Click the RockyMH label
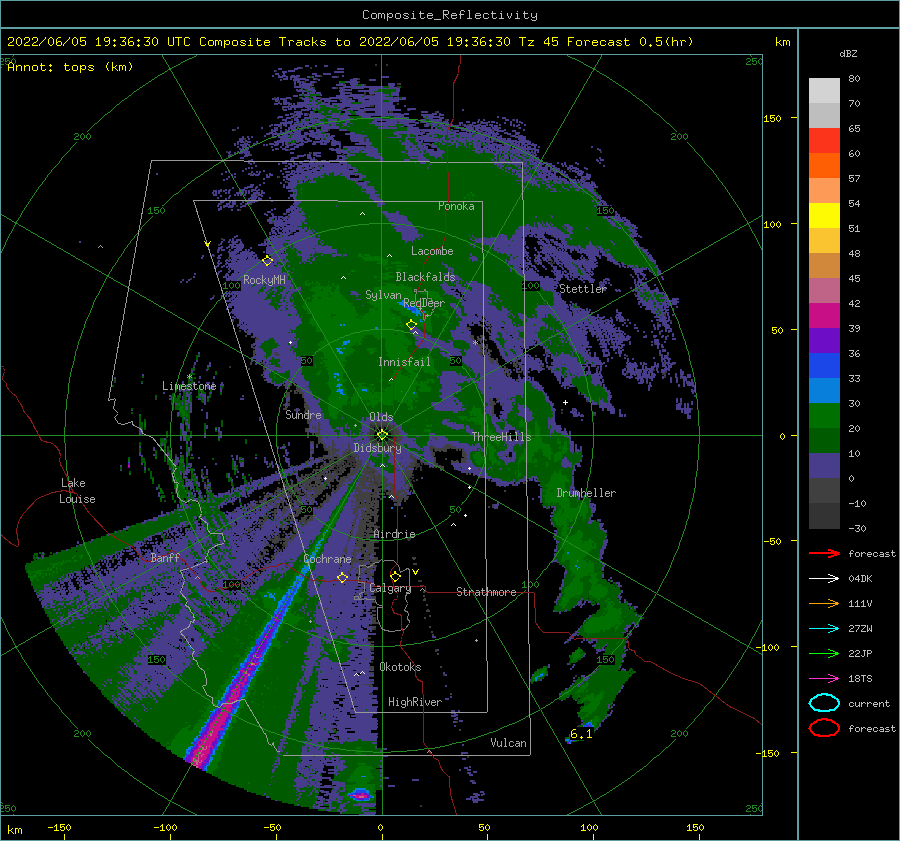The image size is (900, 841). pos(264,280)
